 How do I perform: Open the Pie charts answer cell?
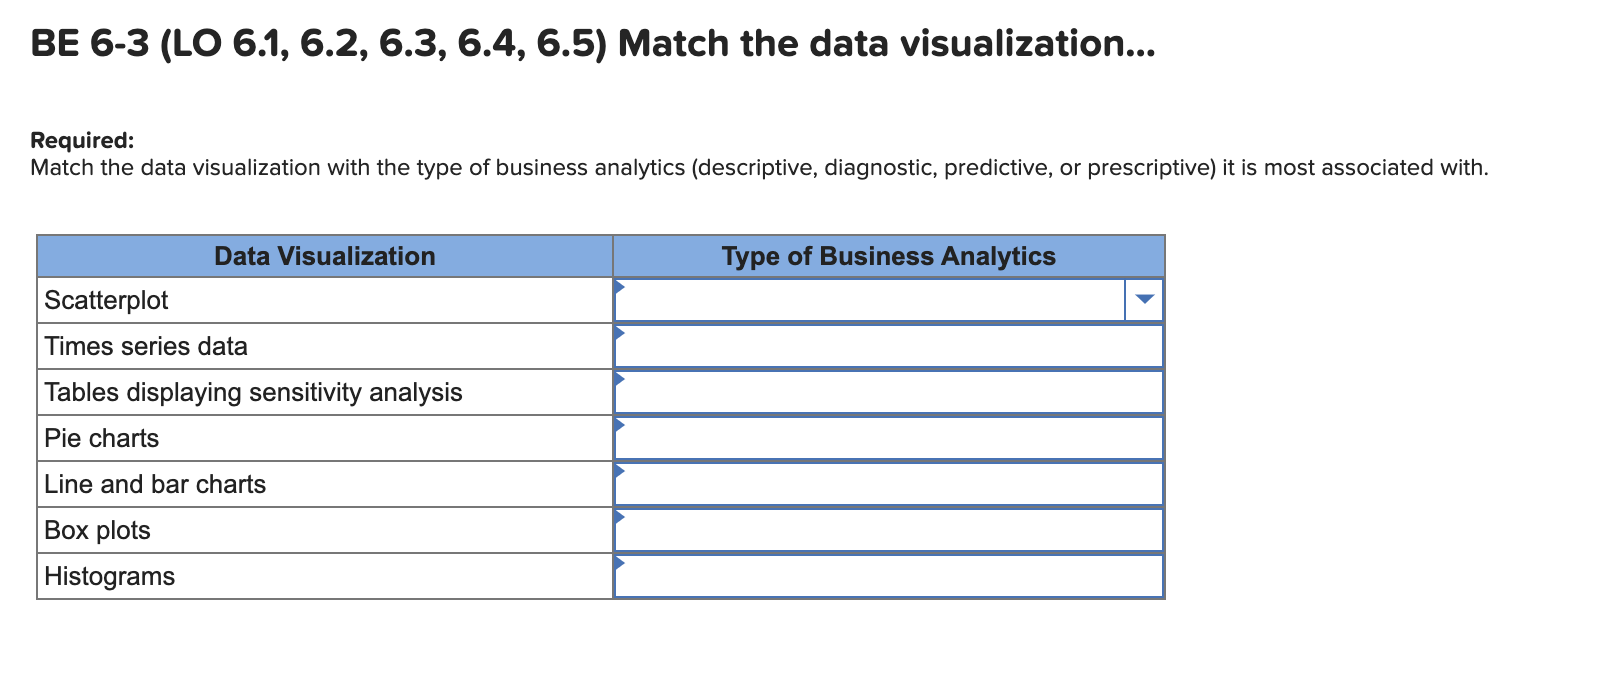(889, 438)
